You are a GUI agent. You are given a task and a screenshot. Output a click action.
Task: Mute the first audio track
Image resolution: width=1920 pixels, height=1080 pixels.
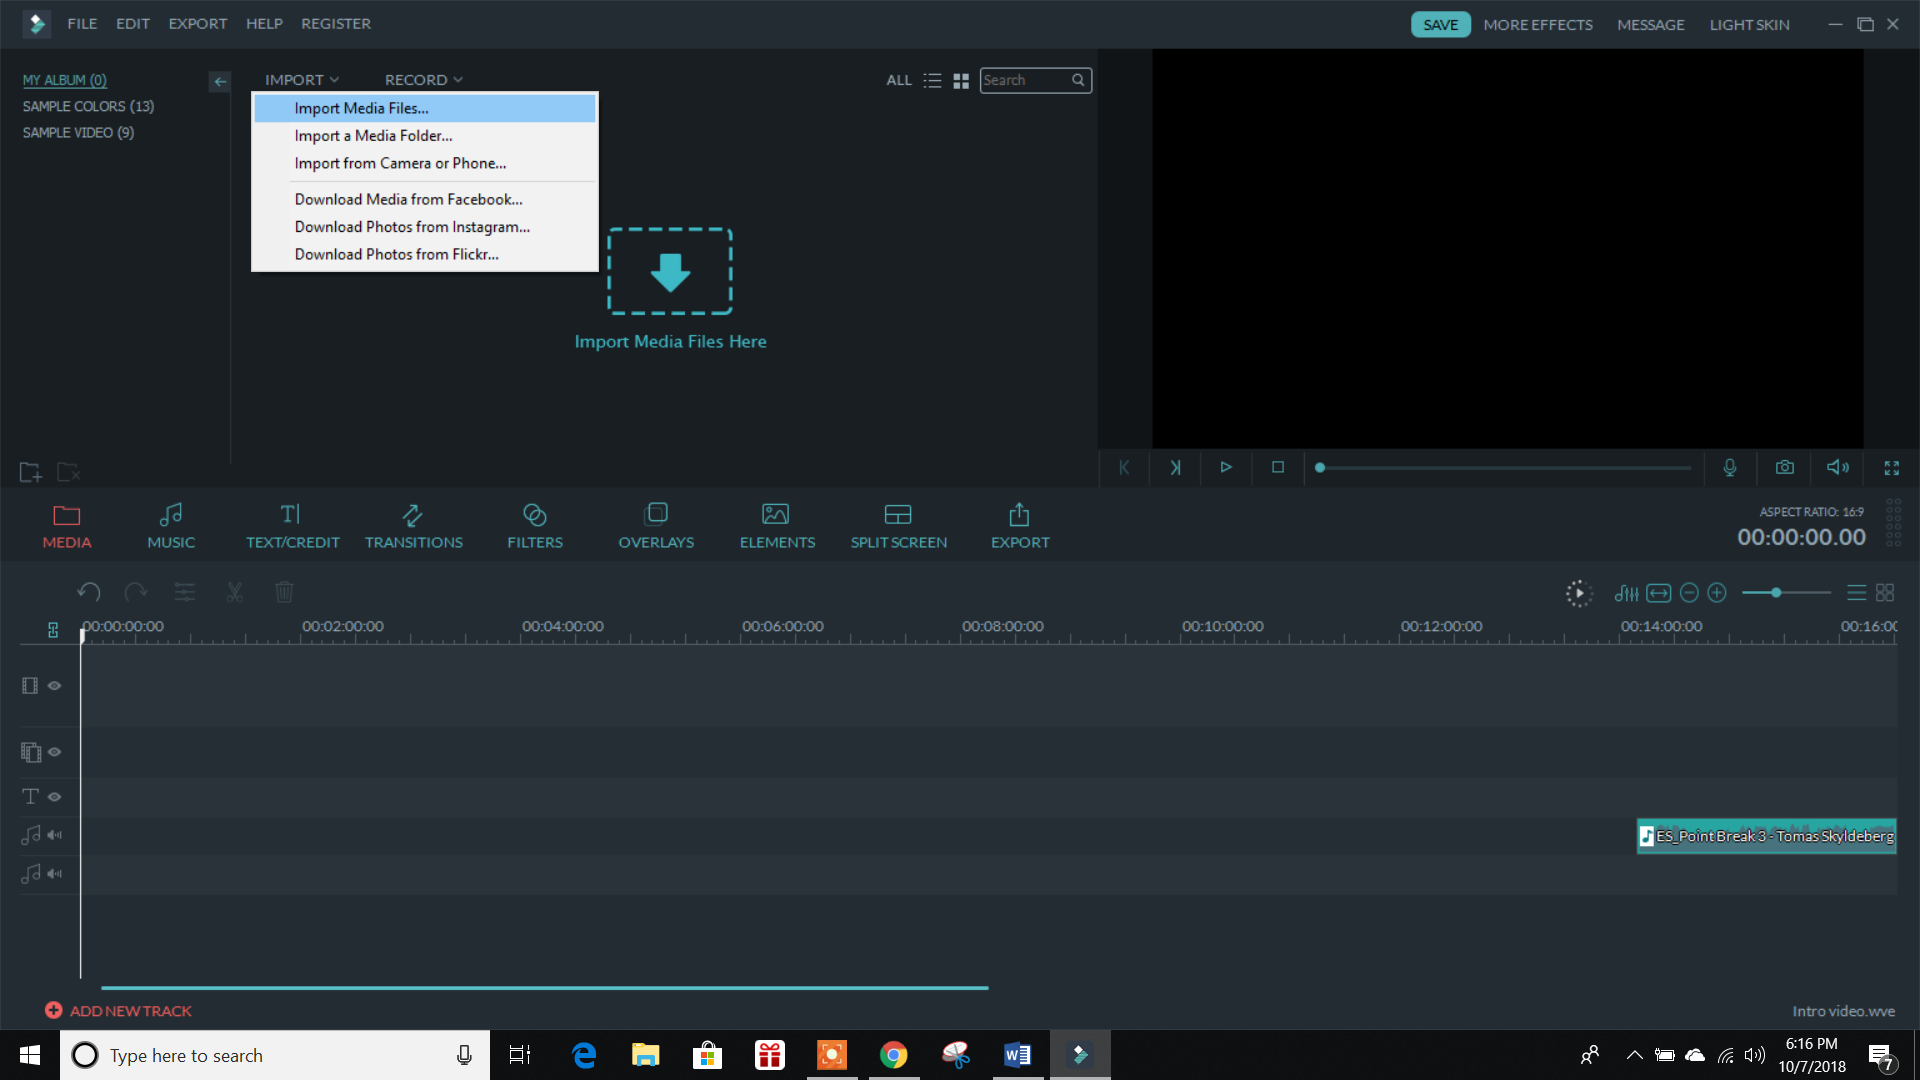click(54, 835)
